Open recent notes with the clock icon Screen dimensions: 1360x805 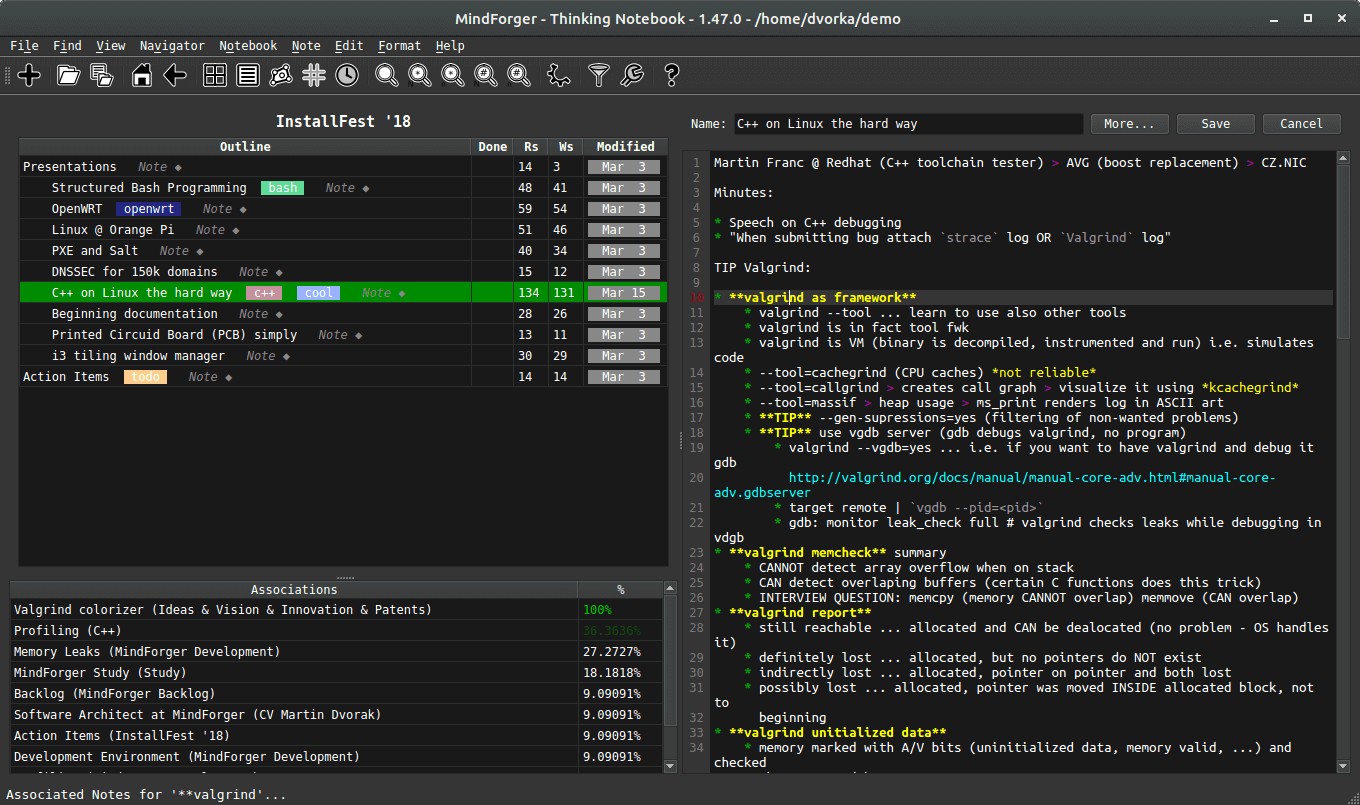click(x=348, y=75)
